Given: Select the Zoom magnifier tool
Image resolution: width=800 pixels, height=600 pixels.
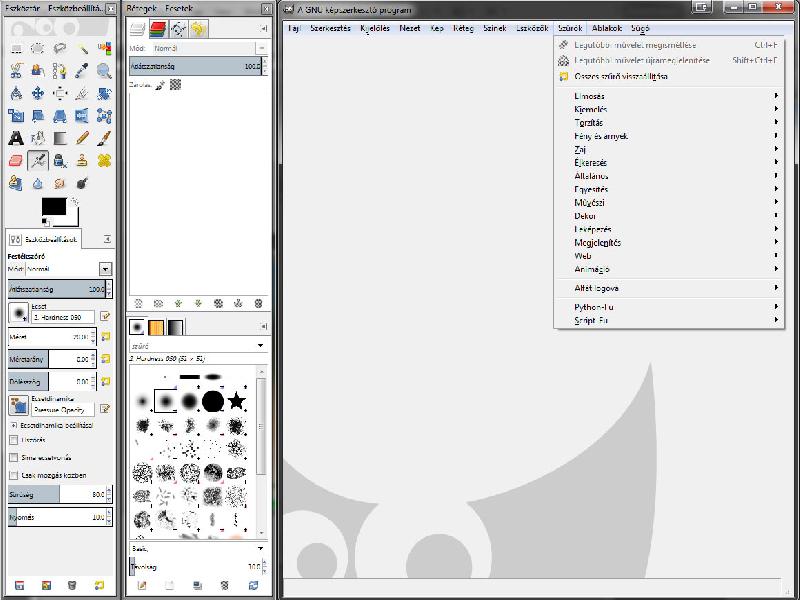Looking at the screenshot, I should point(104,71).
